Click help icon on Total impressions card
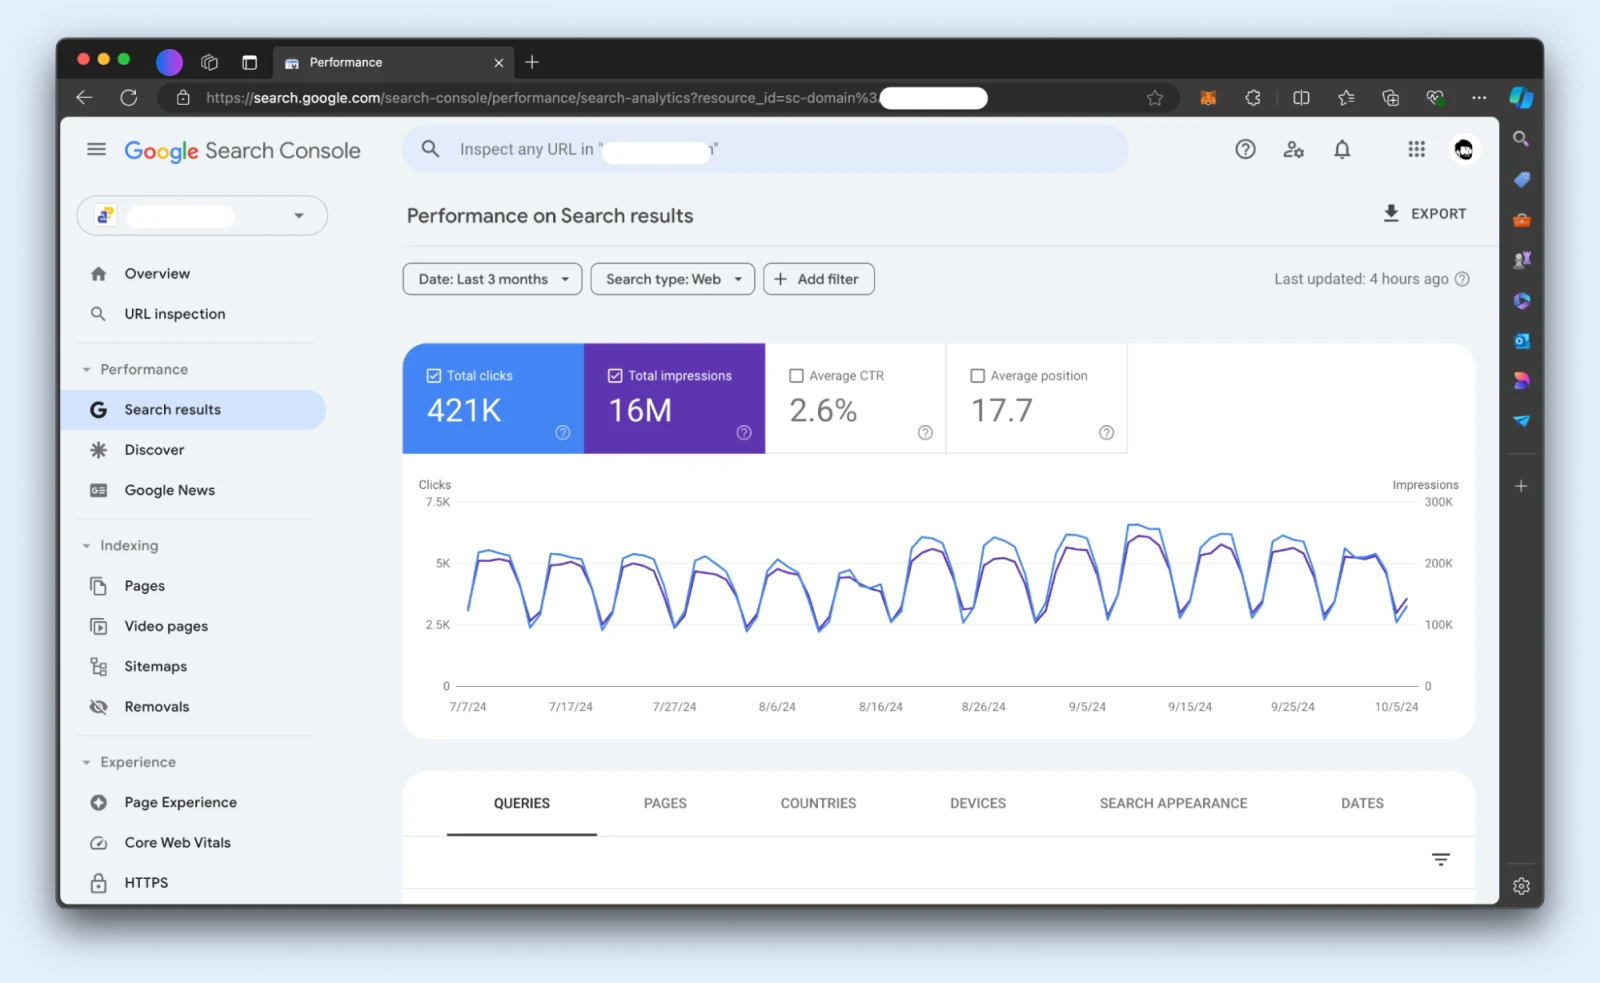The height and width of the screenshot is (983, 1600). point(744,432)
